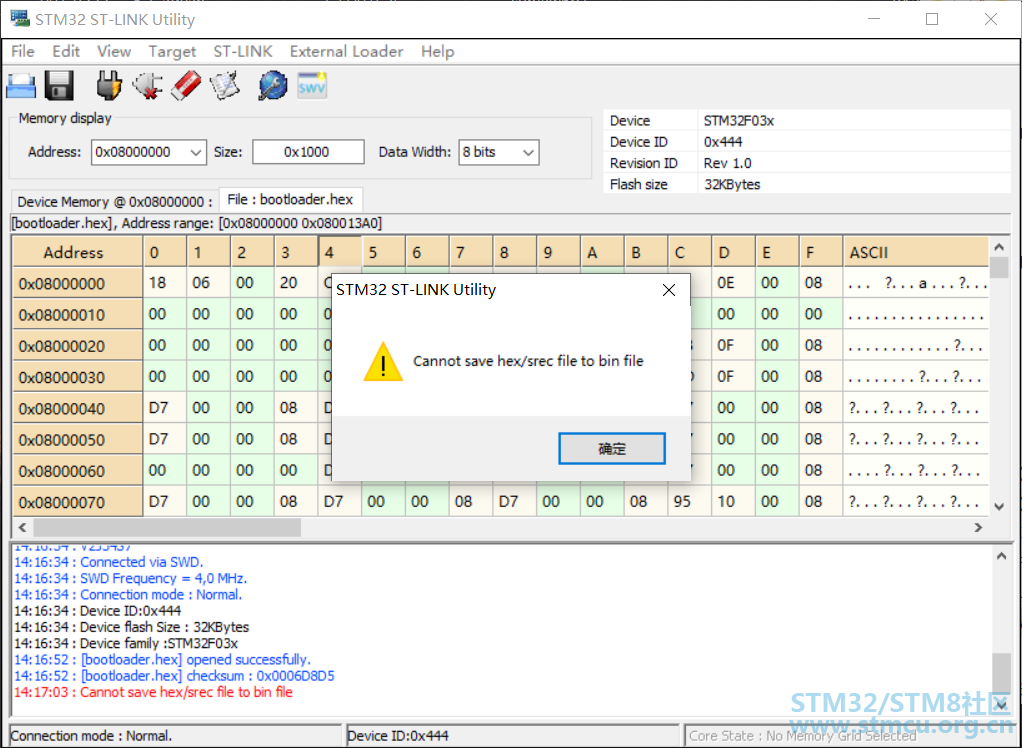Click the 确定 button in dialog

coord(612,448)
